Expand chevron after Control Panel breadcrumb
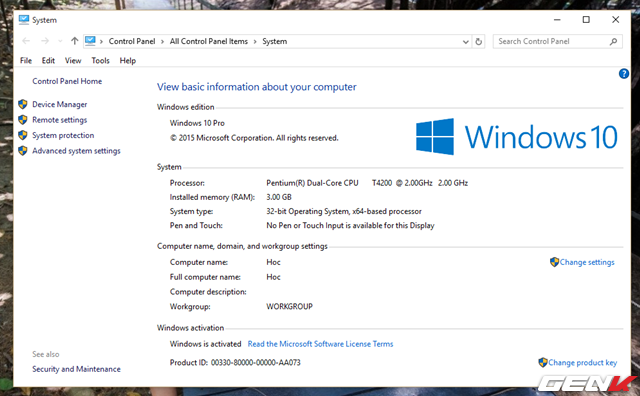This screenshot has height=396, width=640. [x=162, y=42]
